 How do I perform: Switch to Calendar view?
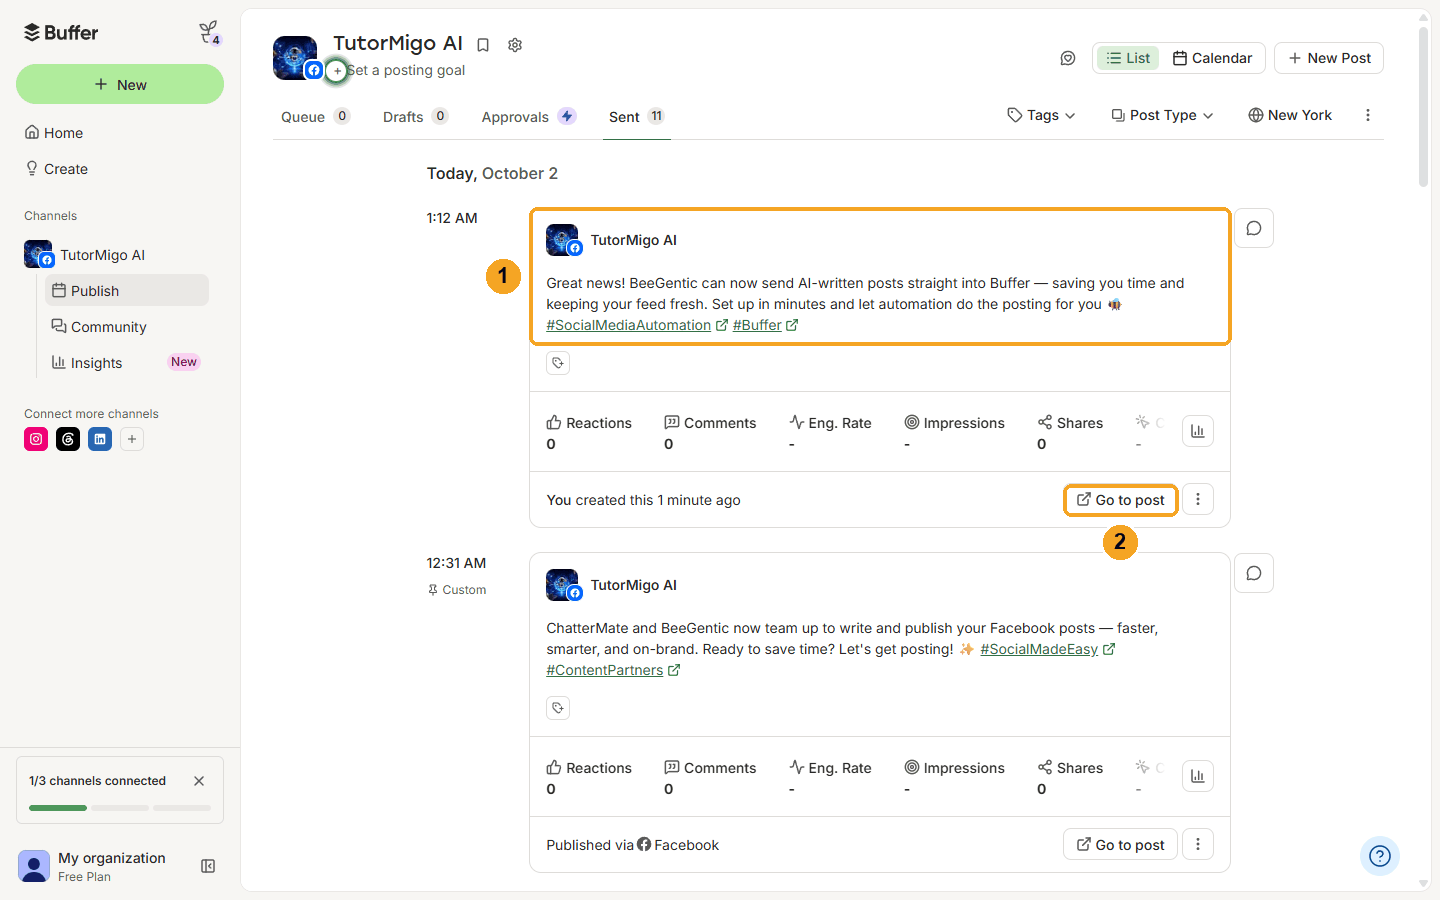point(1212,58)
